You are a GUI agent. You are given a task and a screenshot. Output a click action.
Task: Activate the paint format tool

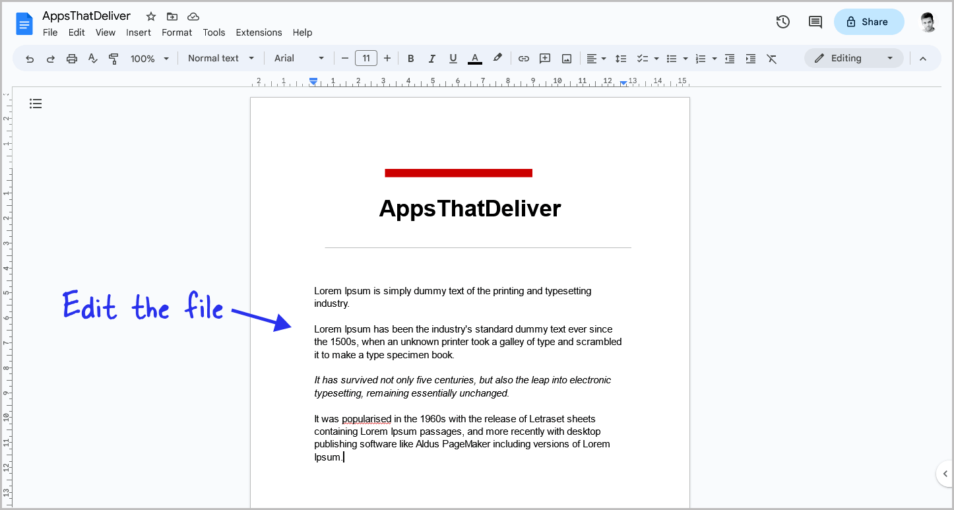click(x=113, y=59)
